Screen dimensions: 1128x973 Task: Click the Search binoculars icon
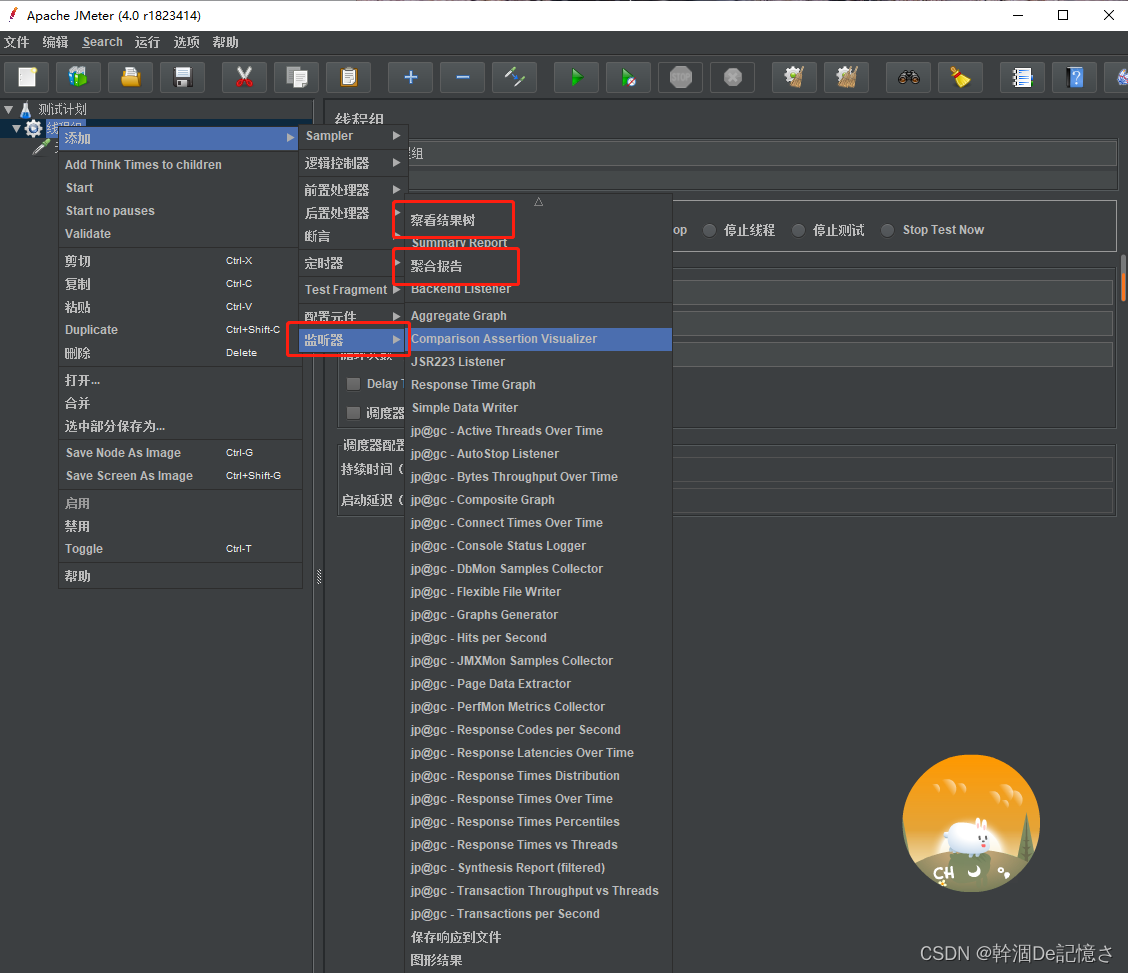pos(909,77)
